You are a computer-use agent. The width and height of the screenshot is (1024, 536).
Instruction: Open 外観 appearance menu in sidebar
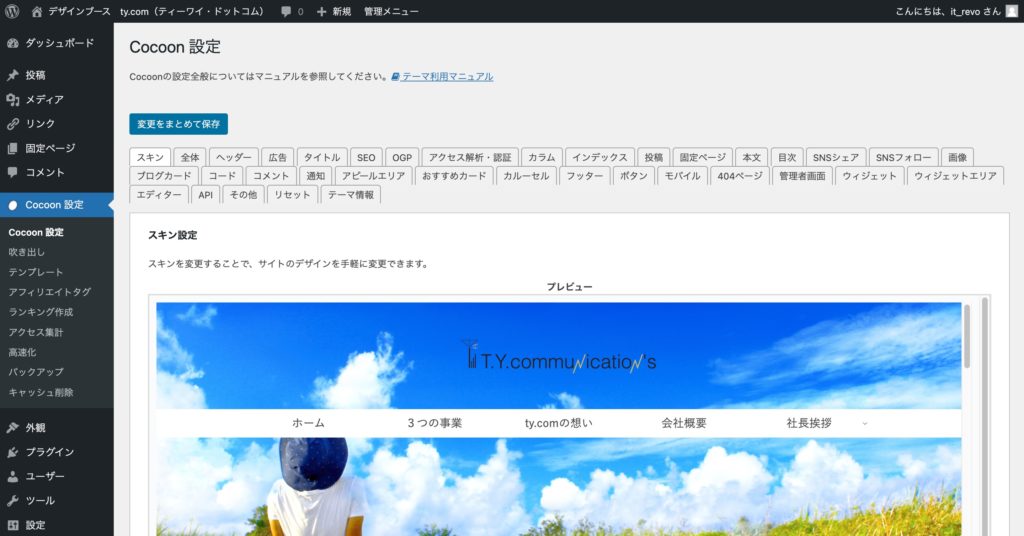[x=37, y=427]
